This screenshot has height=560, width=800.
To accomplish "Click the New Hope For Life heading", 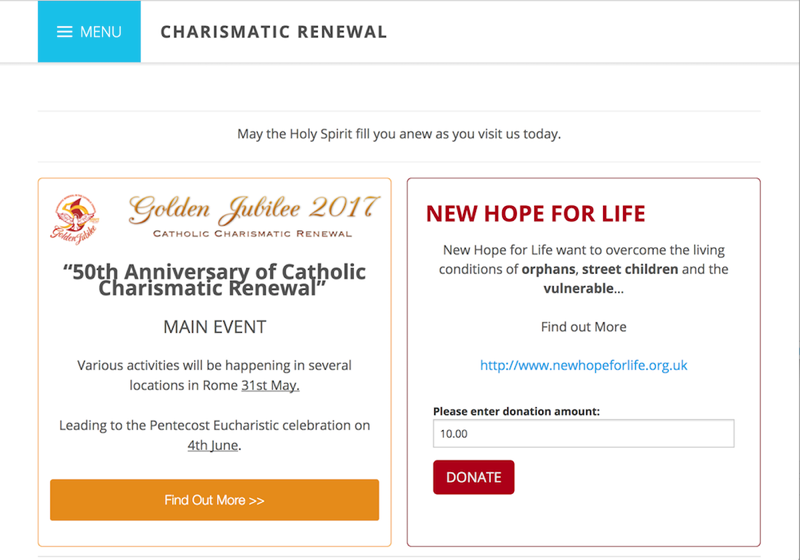I will coord(536,214).
